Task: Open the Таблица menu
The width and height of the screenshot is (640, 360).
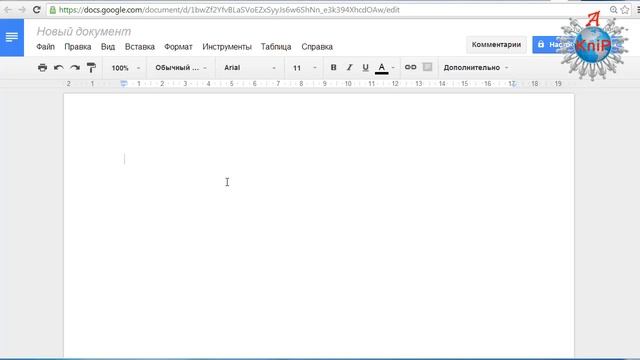Action: click(276, 47)
